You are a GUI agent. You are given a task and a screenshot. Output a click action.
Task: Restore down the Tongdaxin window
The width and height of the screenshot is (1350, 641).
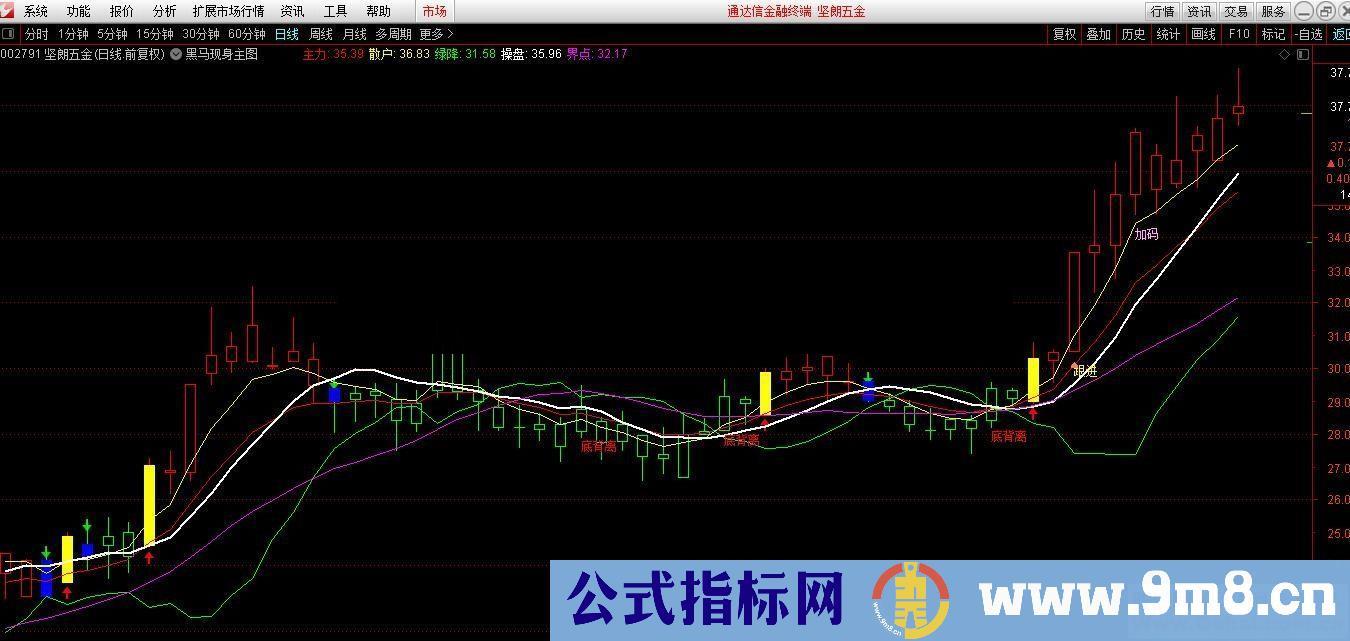pos(1325,11)
